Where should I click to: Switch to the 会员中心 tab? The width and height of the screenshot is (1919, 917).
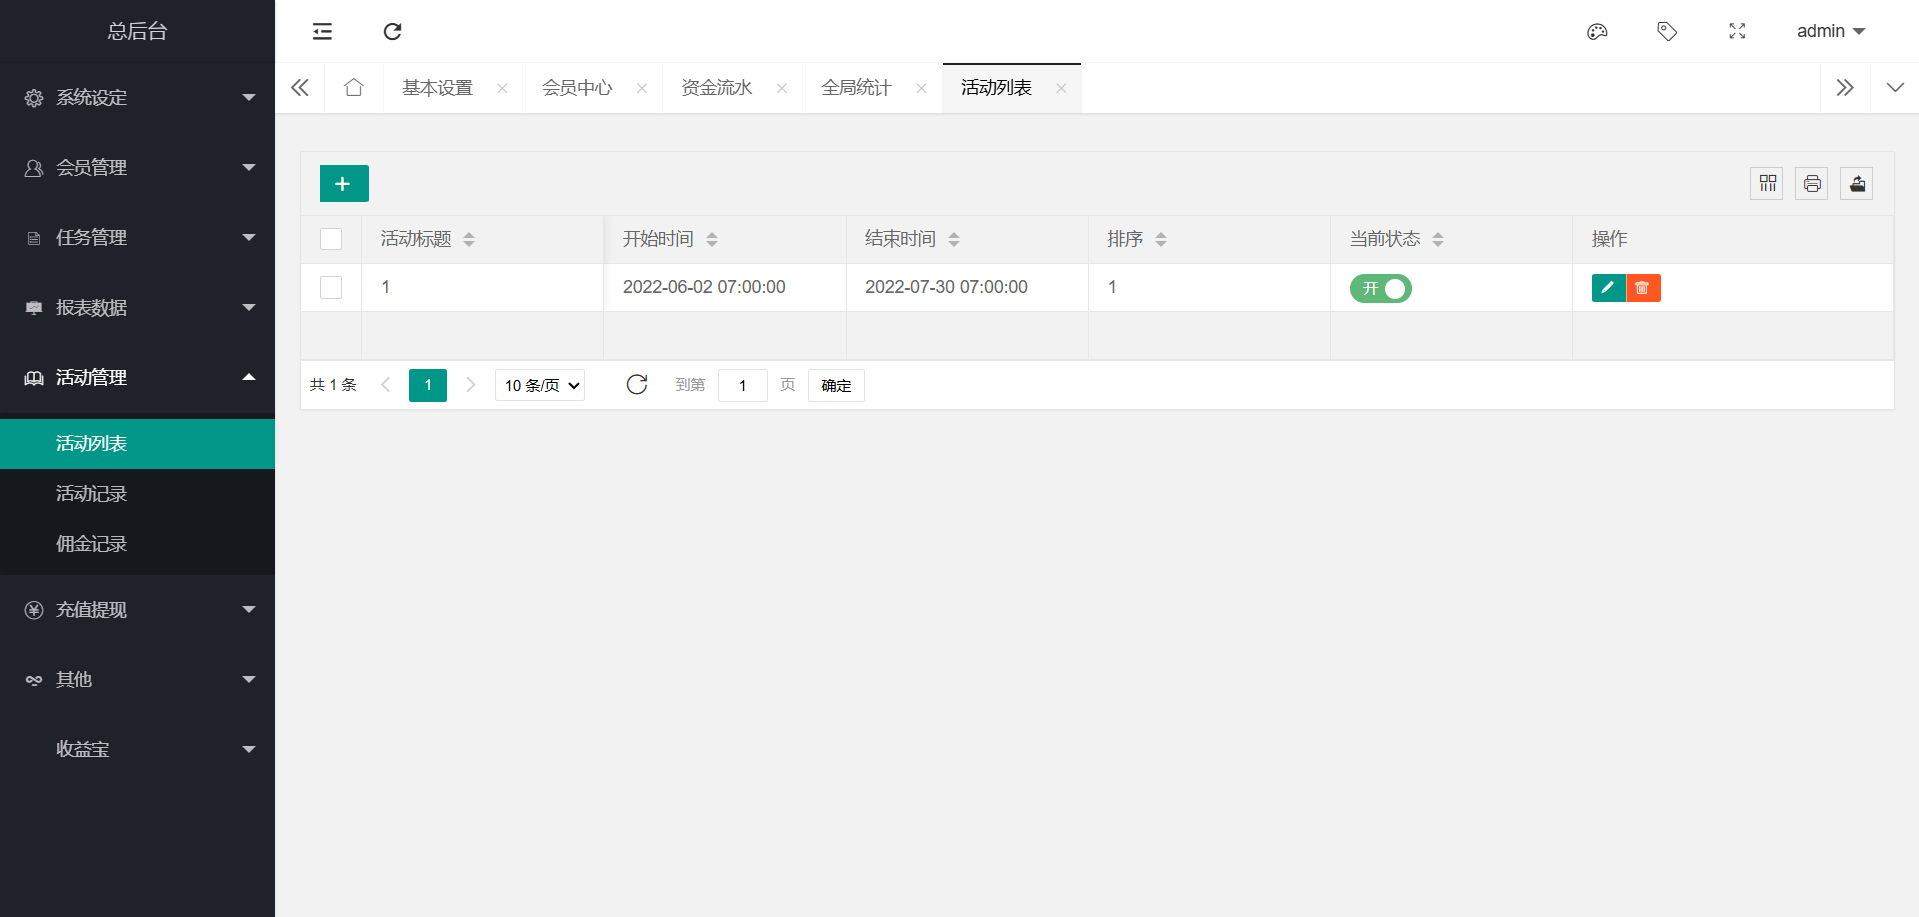577,88
